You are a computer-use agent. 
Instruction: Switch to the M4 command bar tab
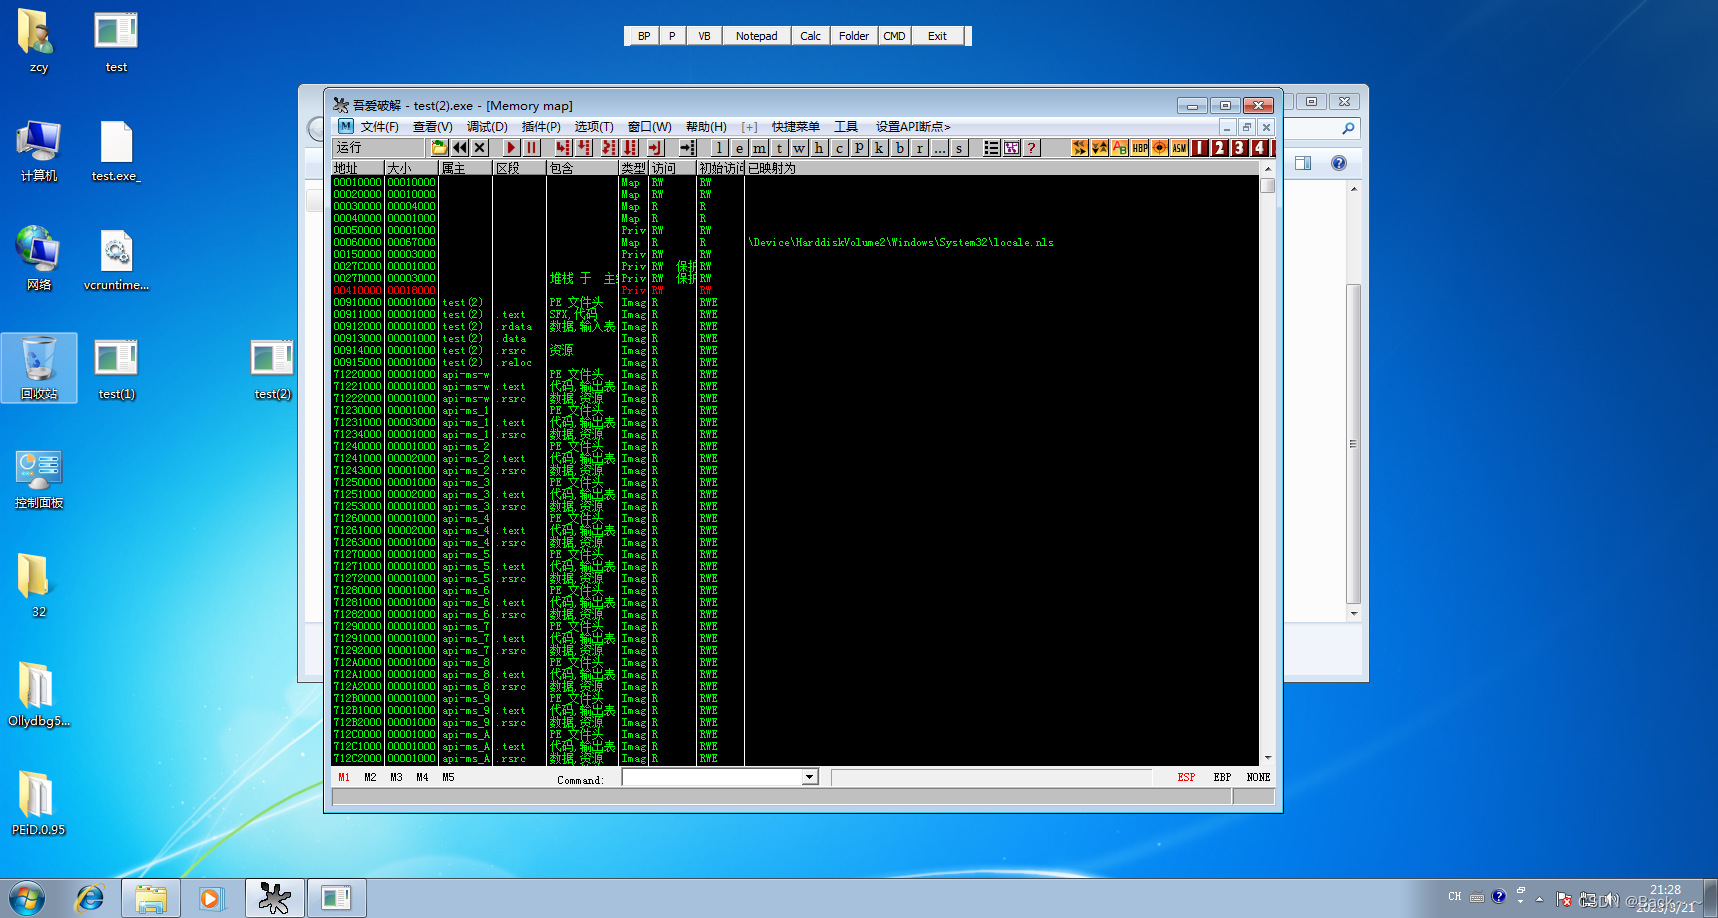click(422, 777)
